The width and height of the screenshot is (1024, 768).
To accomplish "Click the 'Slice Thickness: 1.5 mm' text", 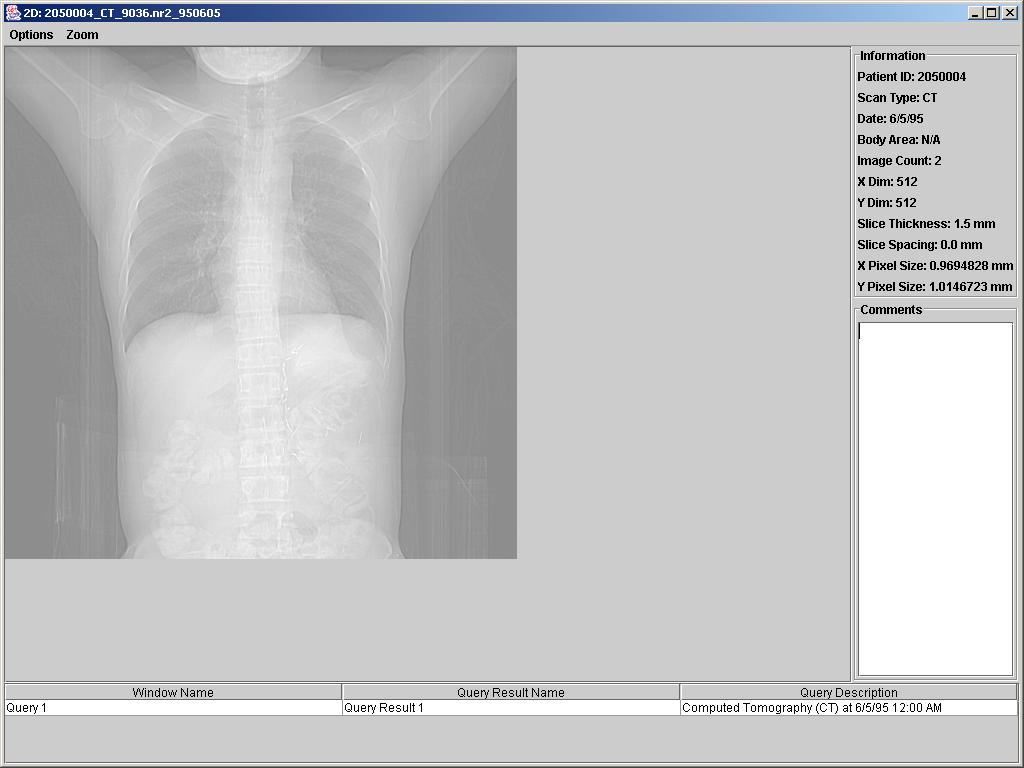I will tap(927, 224).
